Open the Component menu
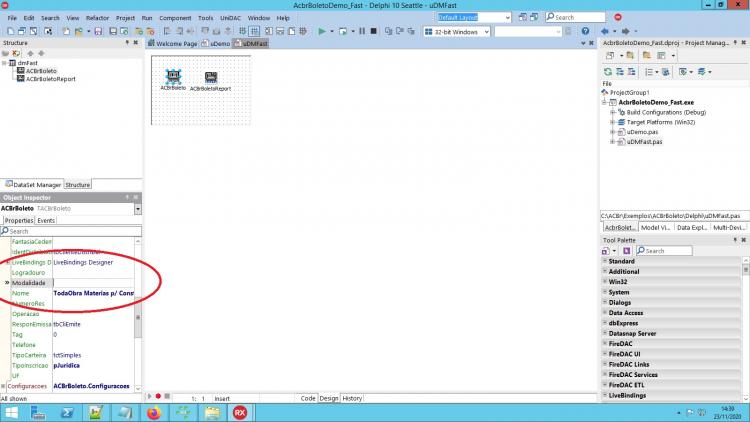Screen dimensions: 750x422 [175, 18]
